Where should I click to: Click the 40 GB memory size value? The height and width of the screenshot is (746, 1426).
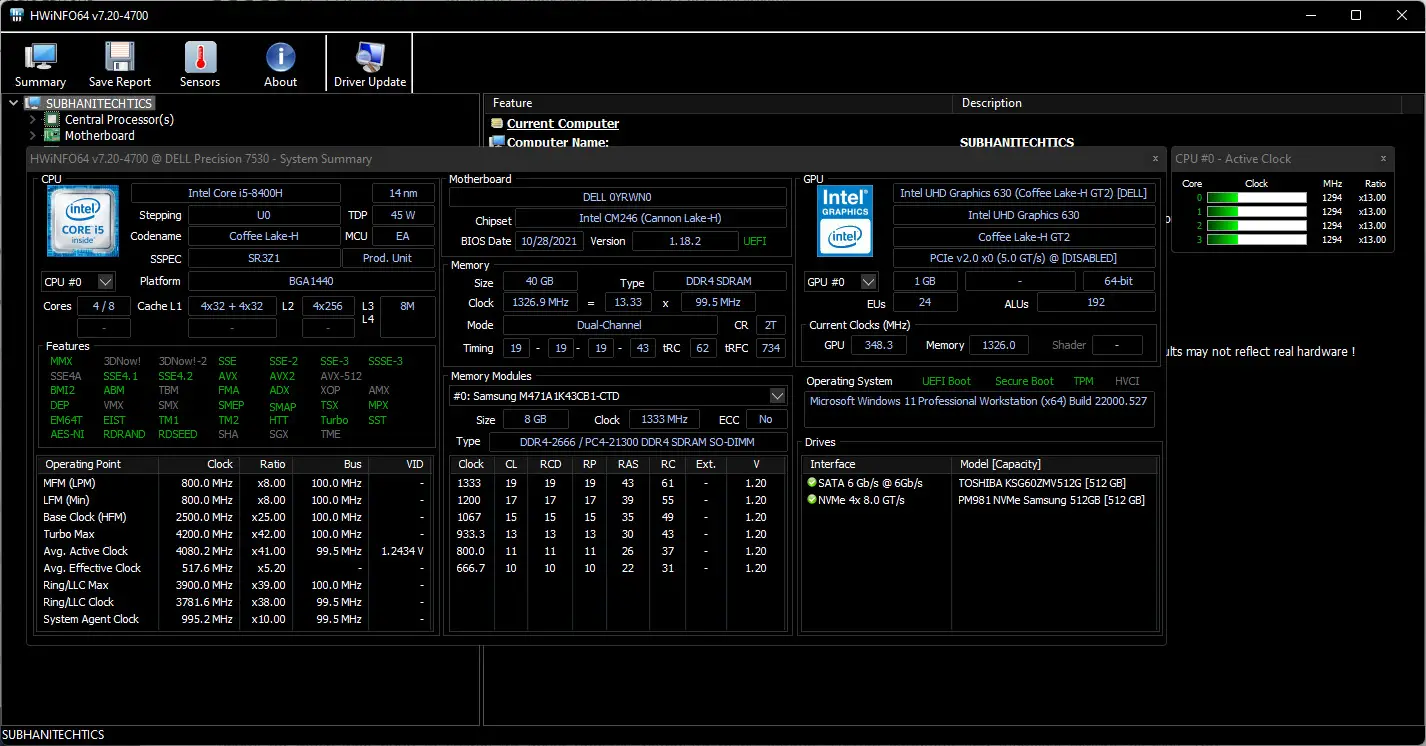539,282
